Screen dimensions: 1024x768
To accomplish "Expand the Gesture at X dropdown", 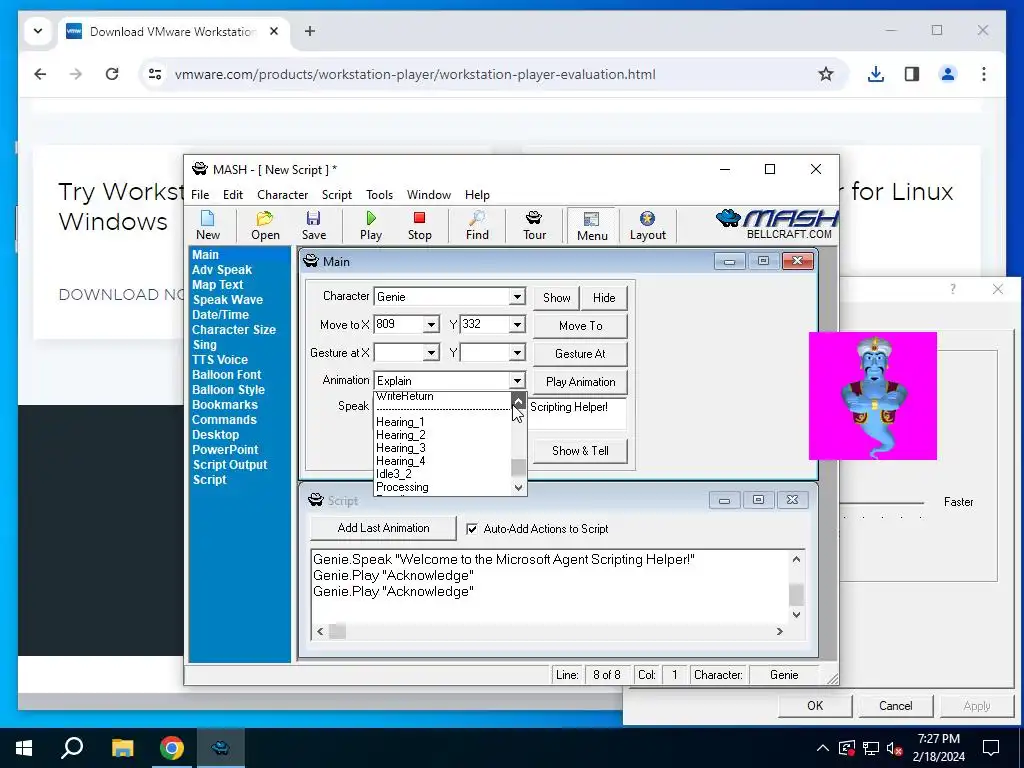I will (431, 353).
